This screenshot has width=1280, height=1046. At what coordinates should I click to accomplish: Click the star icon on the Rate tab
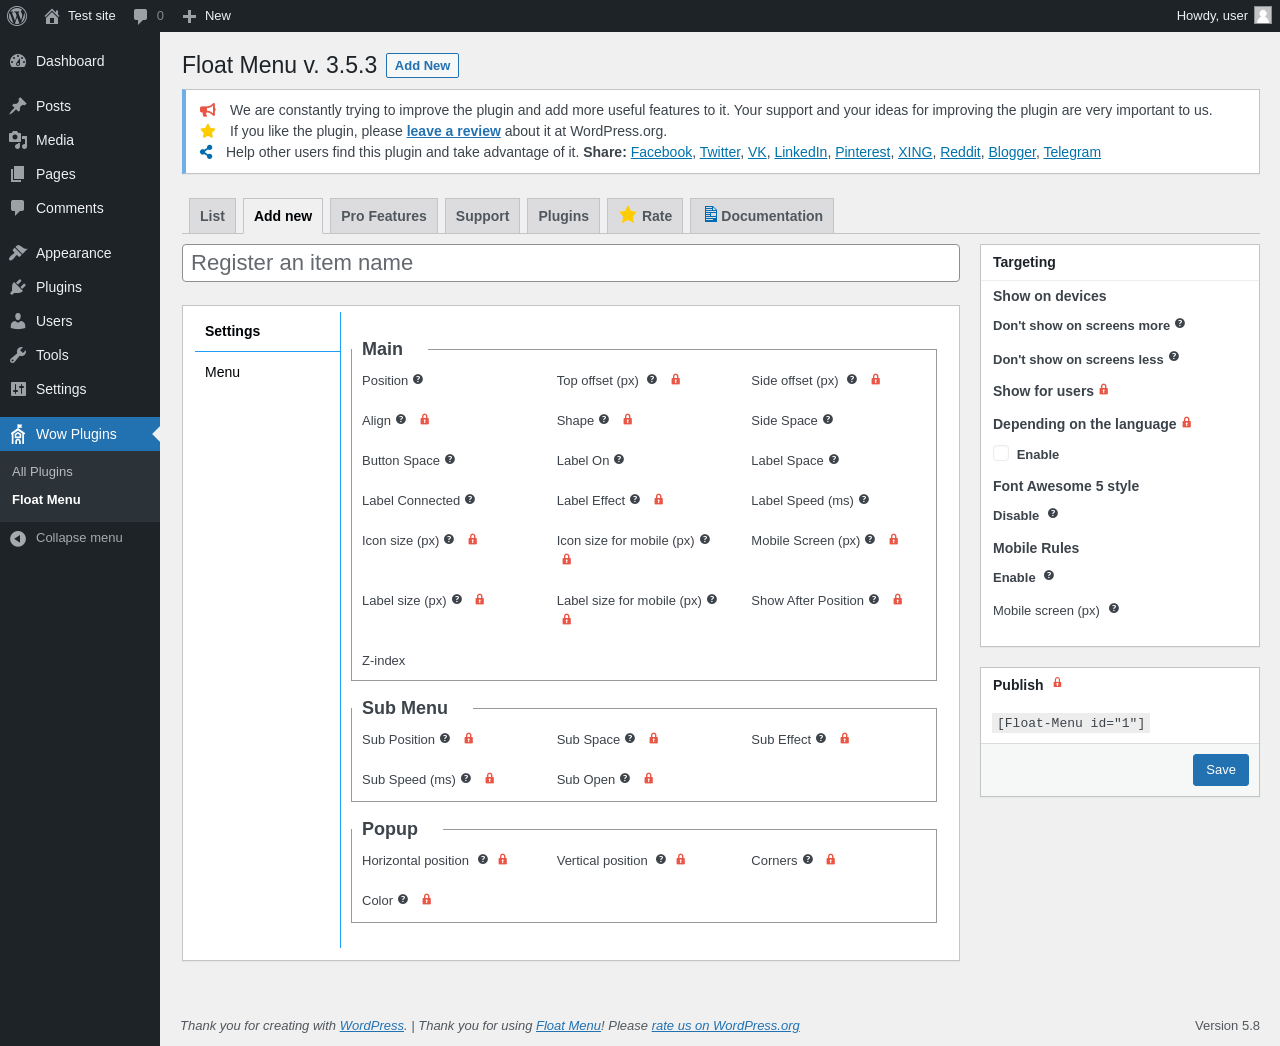pyautogui.click(x=628, y=215)
